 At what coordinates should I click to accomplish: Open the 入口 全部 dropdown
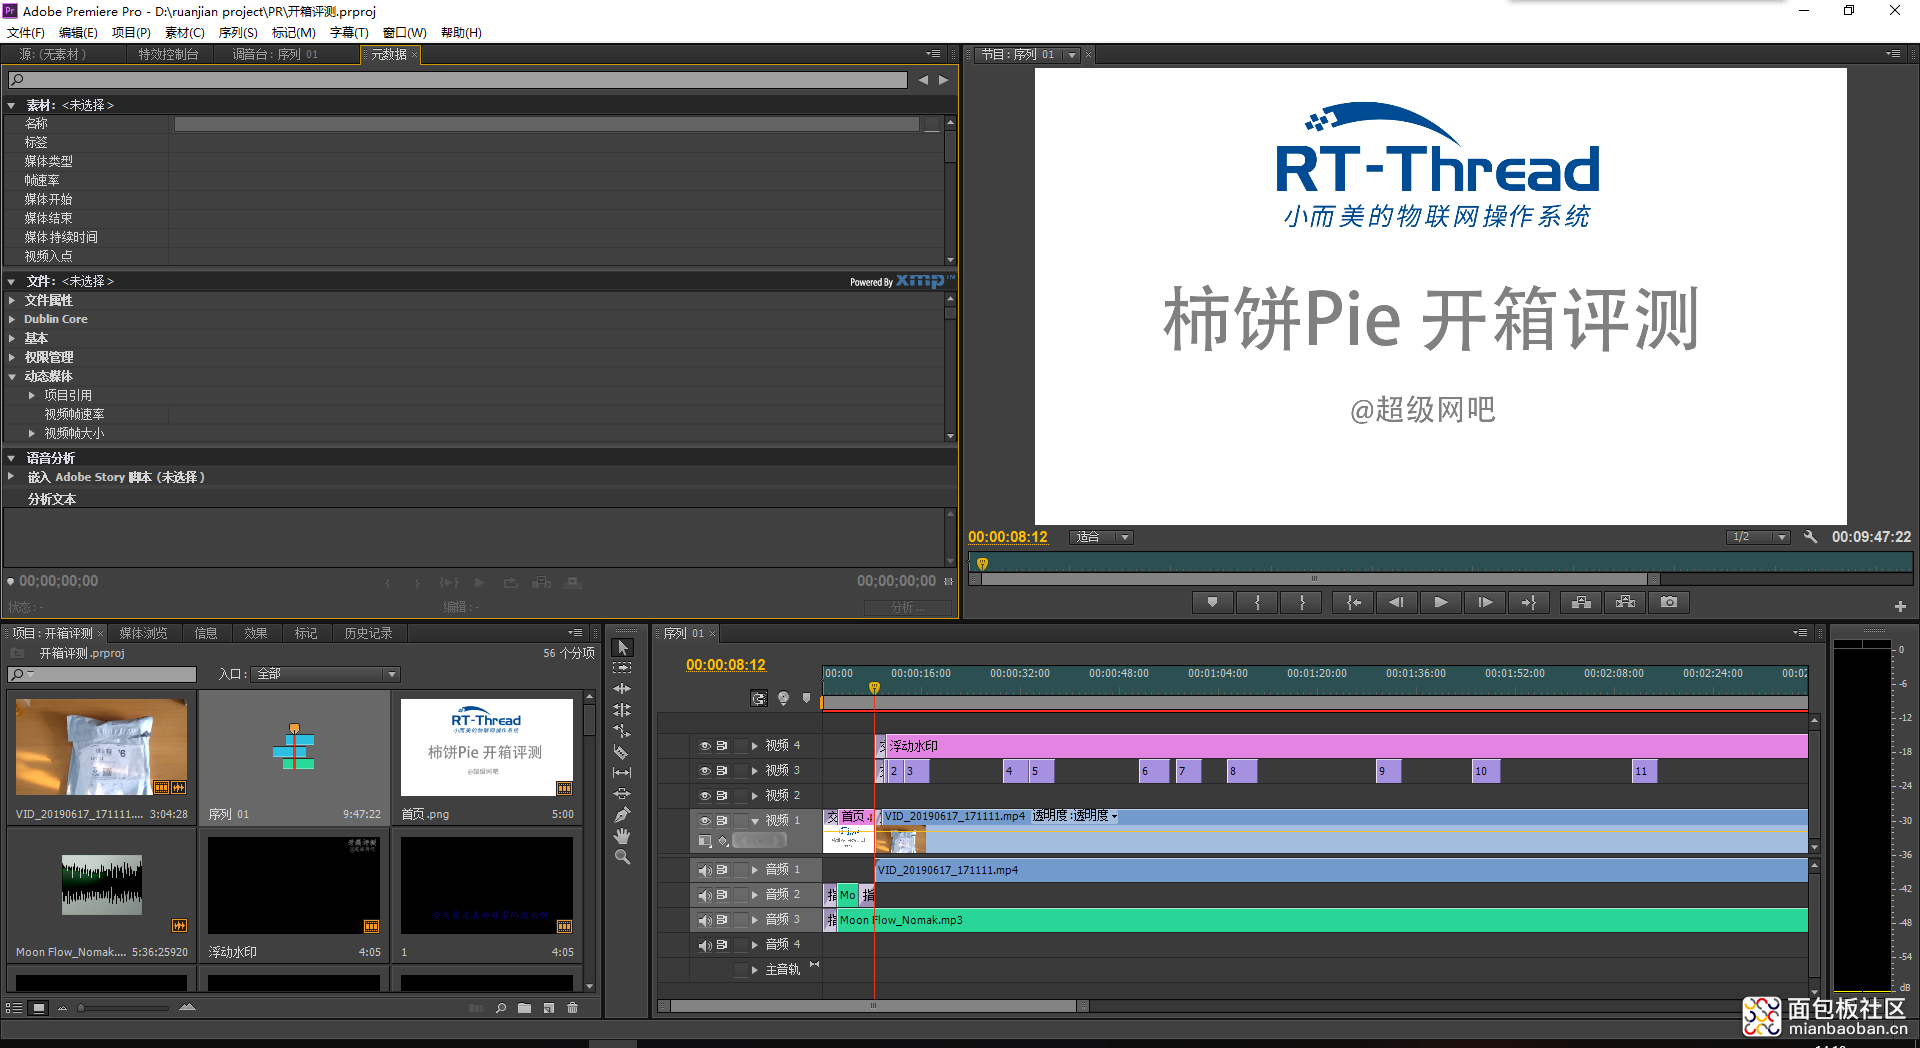326,674
